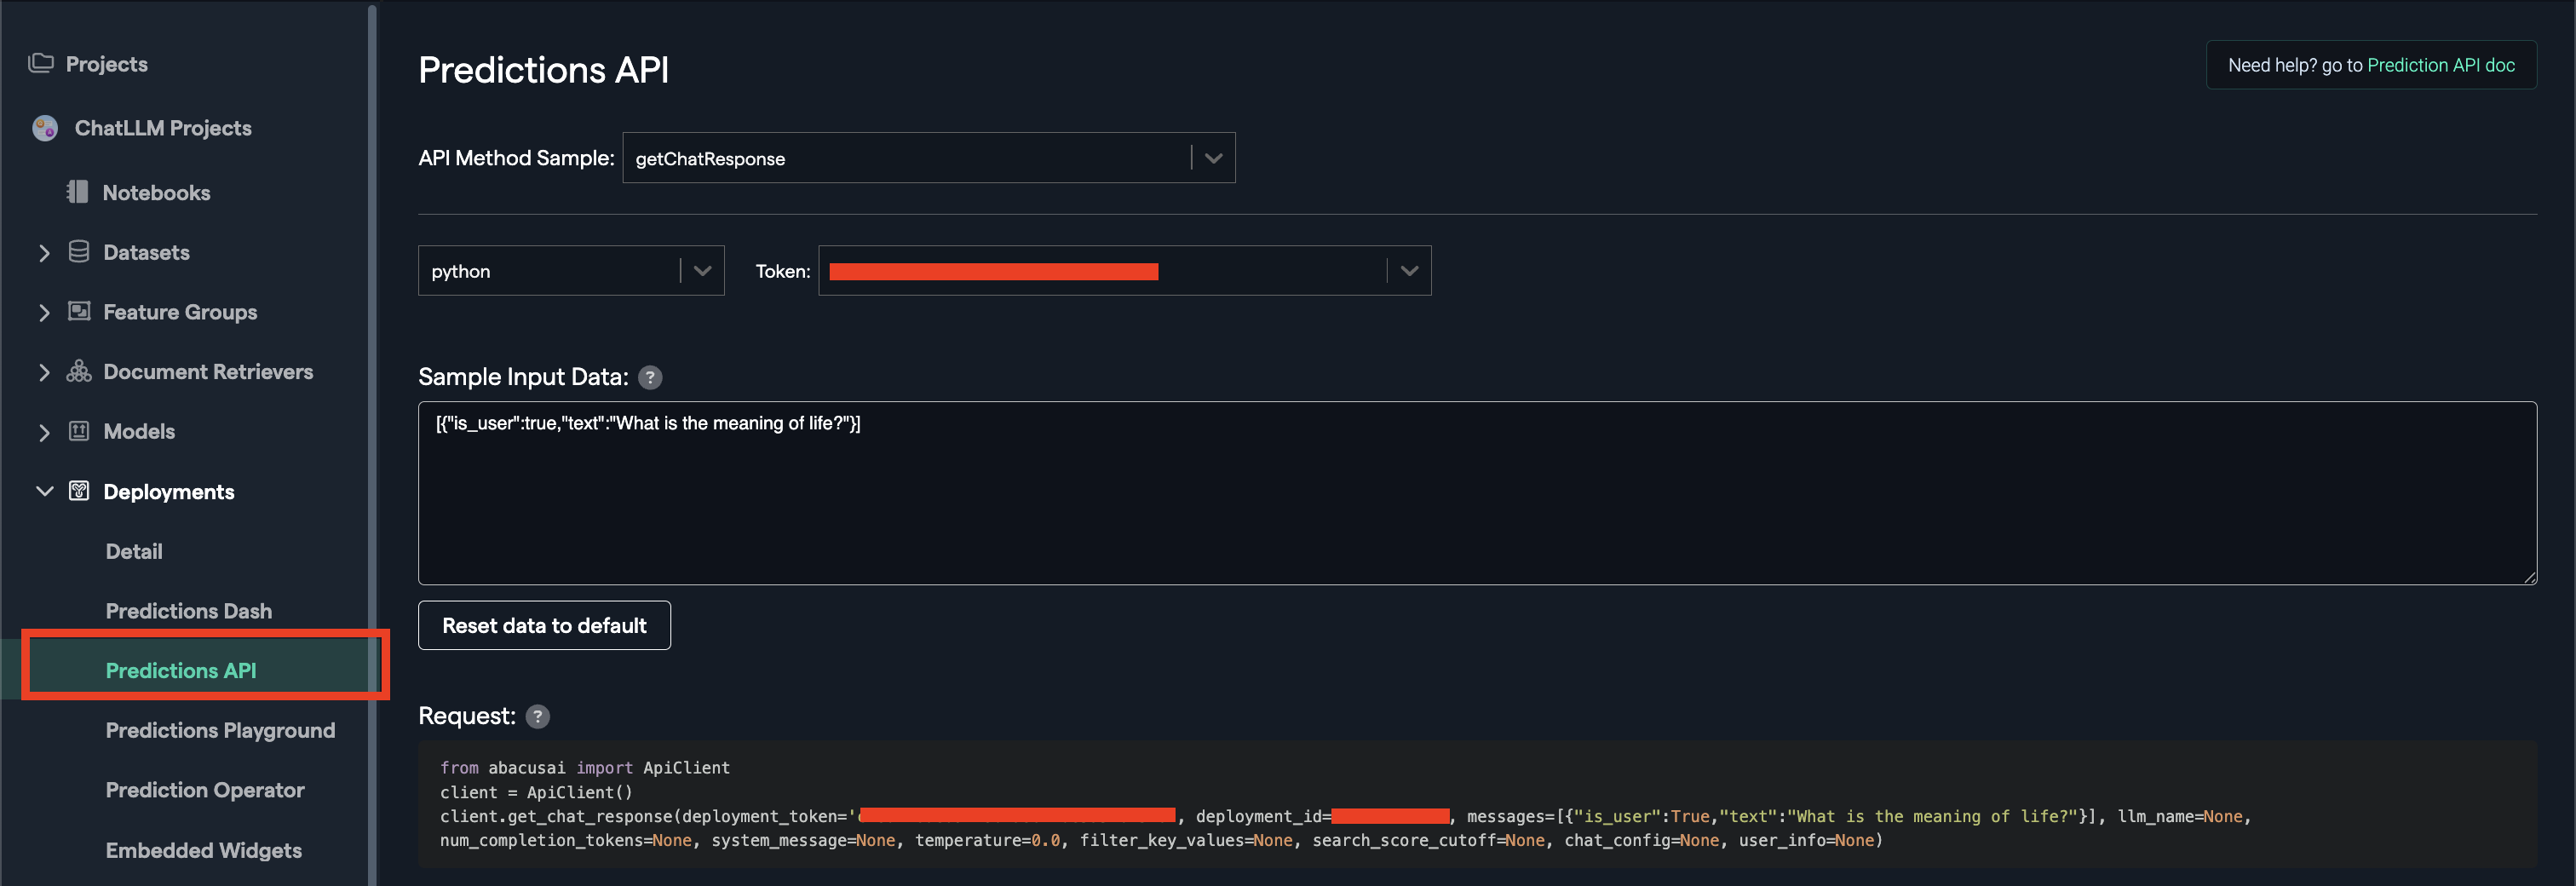
Task: Open the python language dropdown
Action: pos(700,270)
